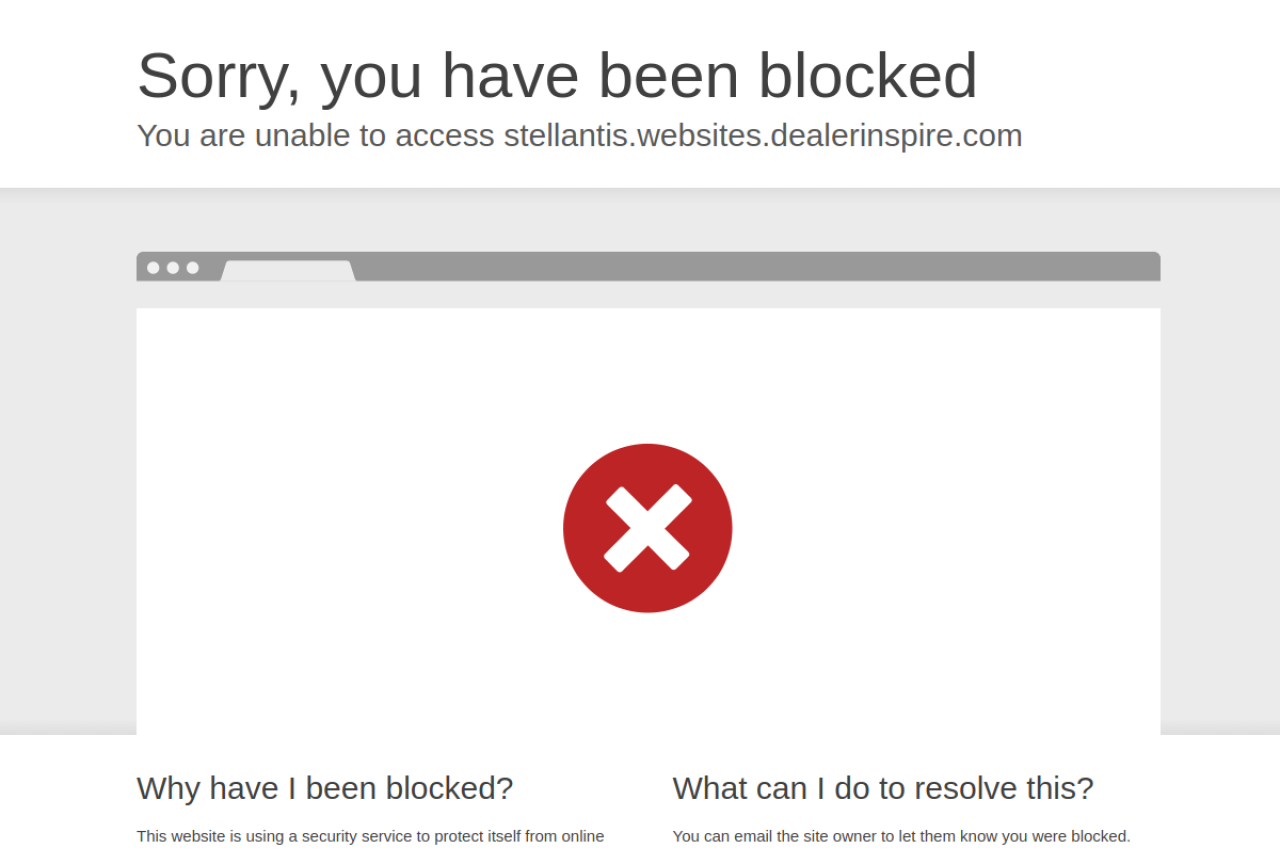Click the rightmost of the three window dots
1280x853 pixels.
193,268
